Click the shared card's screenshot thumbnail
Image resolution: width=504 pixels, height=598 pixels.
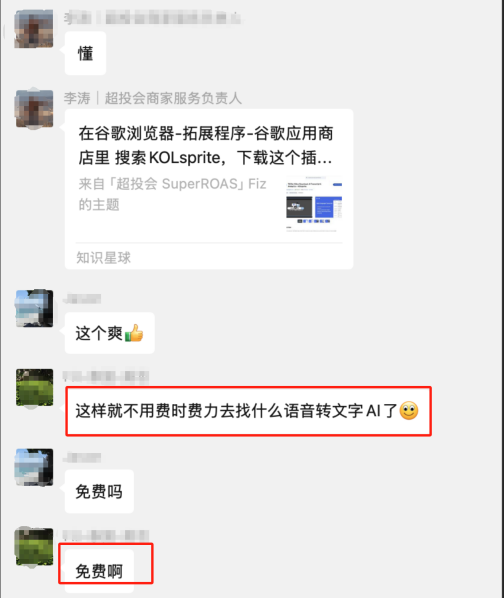(x=314, y=204)
